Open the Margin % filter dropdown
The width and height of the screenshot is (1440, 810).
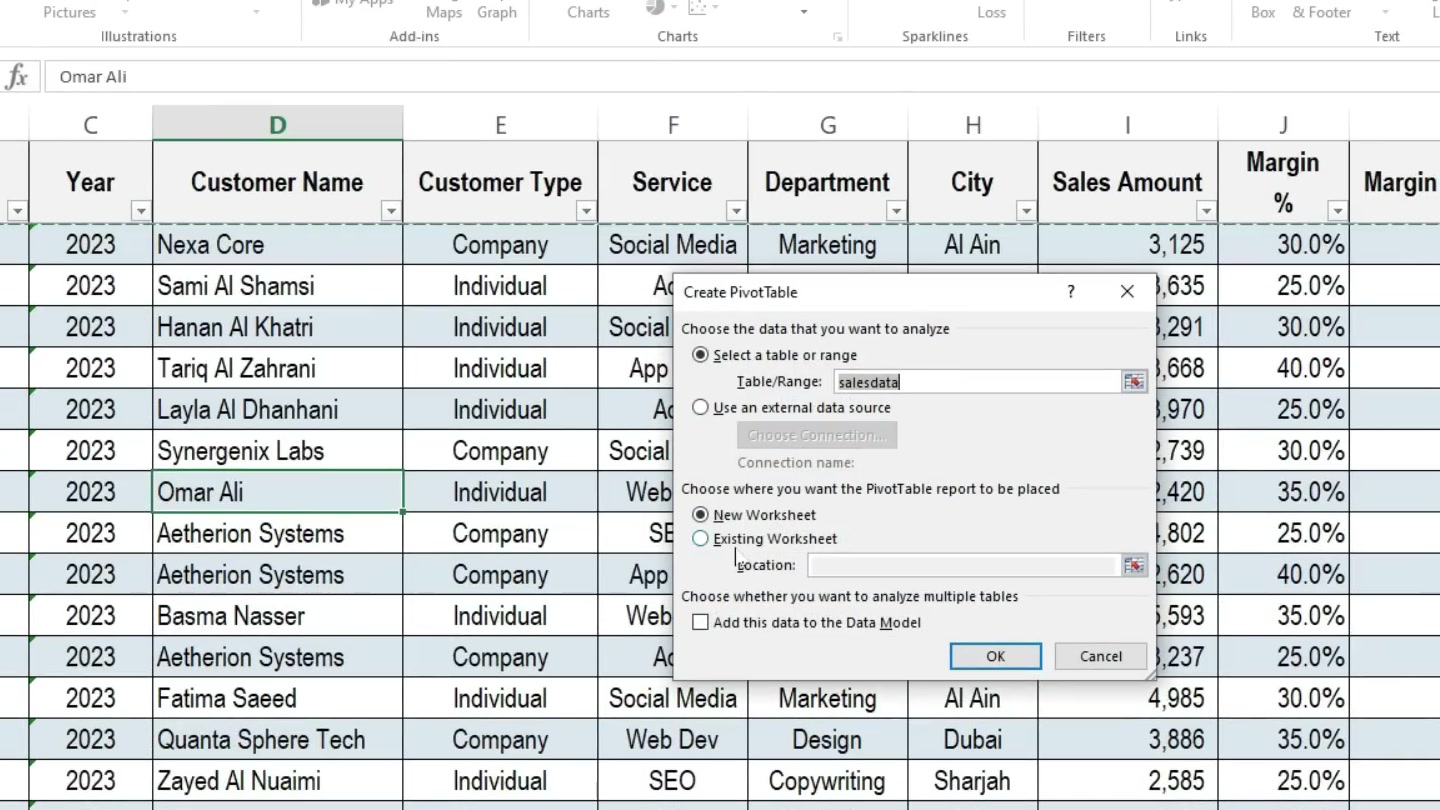point(1337,211)
